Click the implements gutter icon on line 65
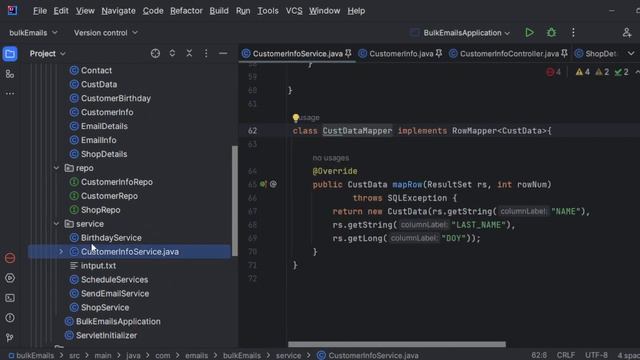The height and width of the screenshot is (360, 640). click(x=263, y=184)
